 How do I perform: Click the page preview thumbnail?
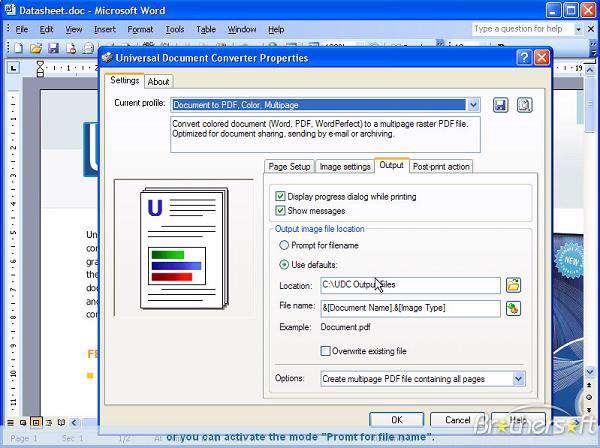point(184,248)
